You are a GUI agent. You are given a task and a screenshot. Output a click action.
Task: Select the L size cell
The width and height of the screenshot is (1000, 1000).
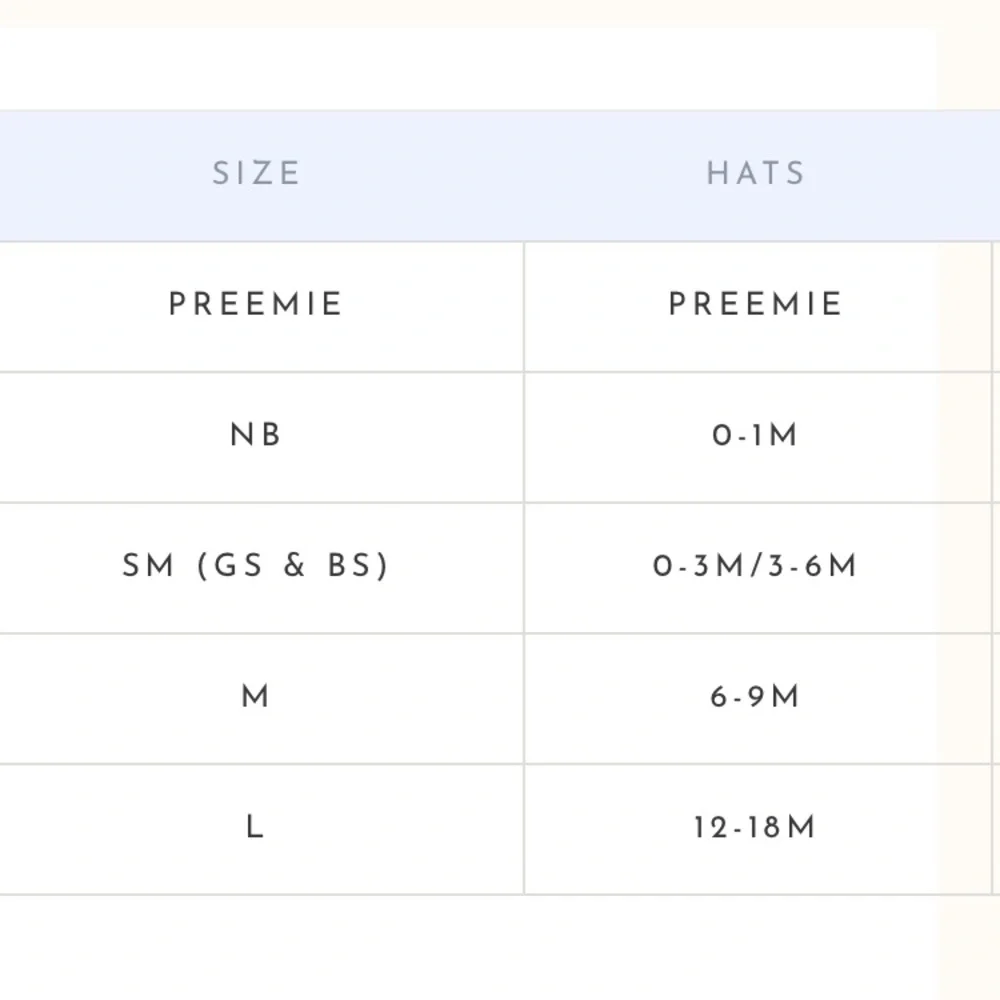(x=256, y=828)
